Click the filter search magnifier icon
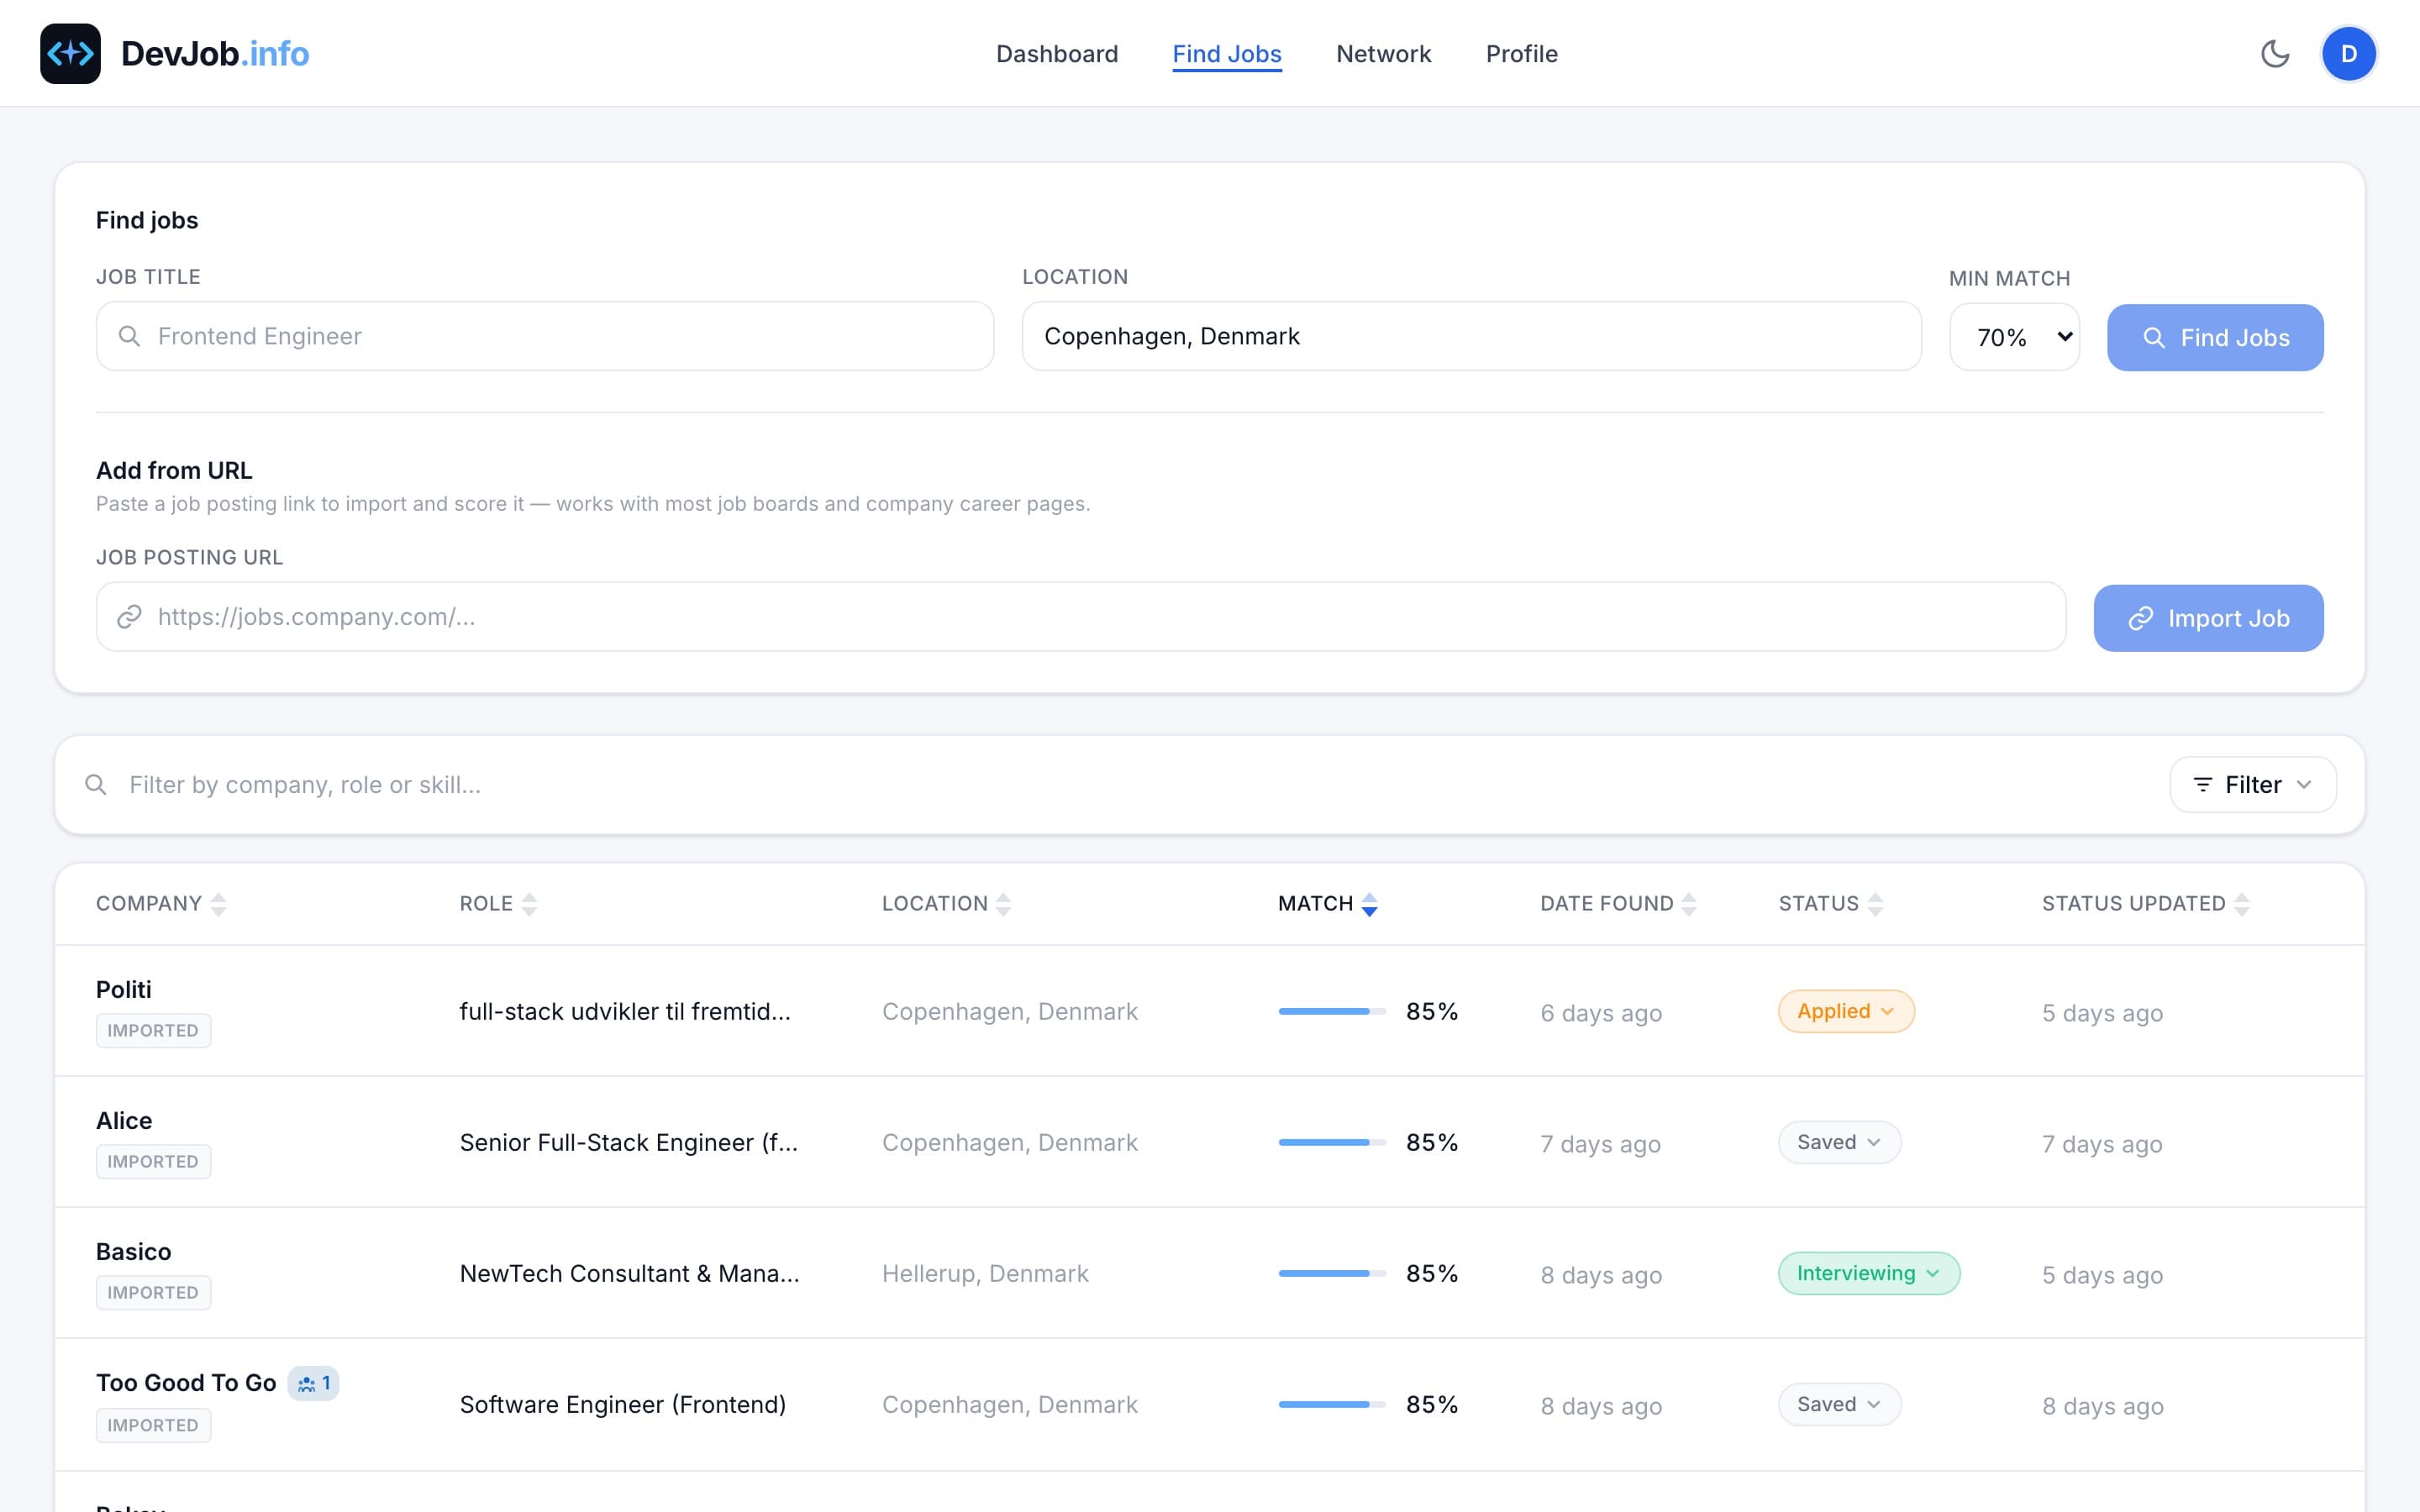 click(x=96, y=785)
